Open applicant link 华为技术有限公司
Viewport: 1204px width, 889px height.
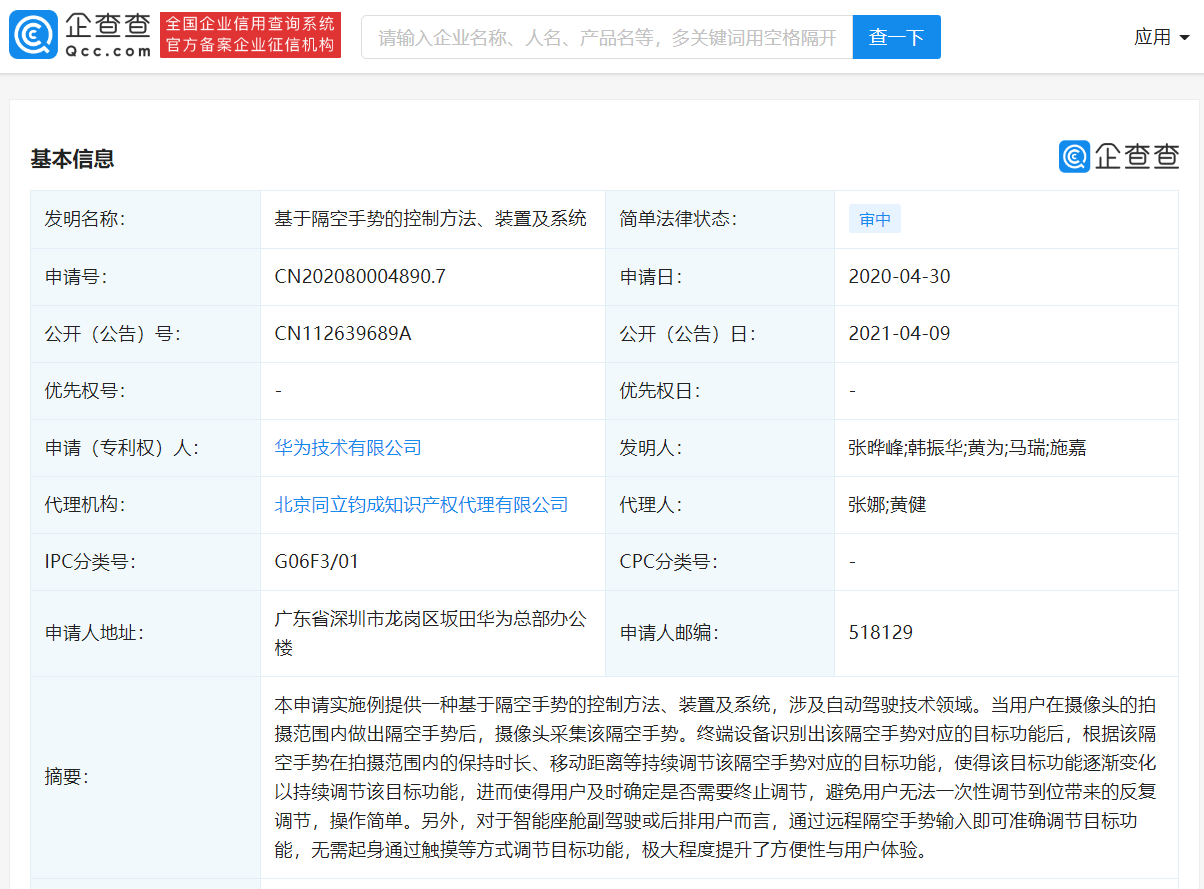pos(348,448)
